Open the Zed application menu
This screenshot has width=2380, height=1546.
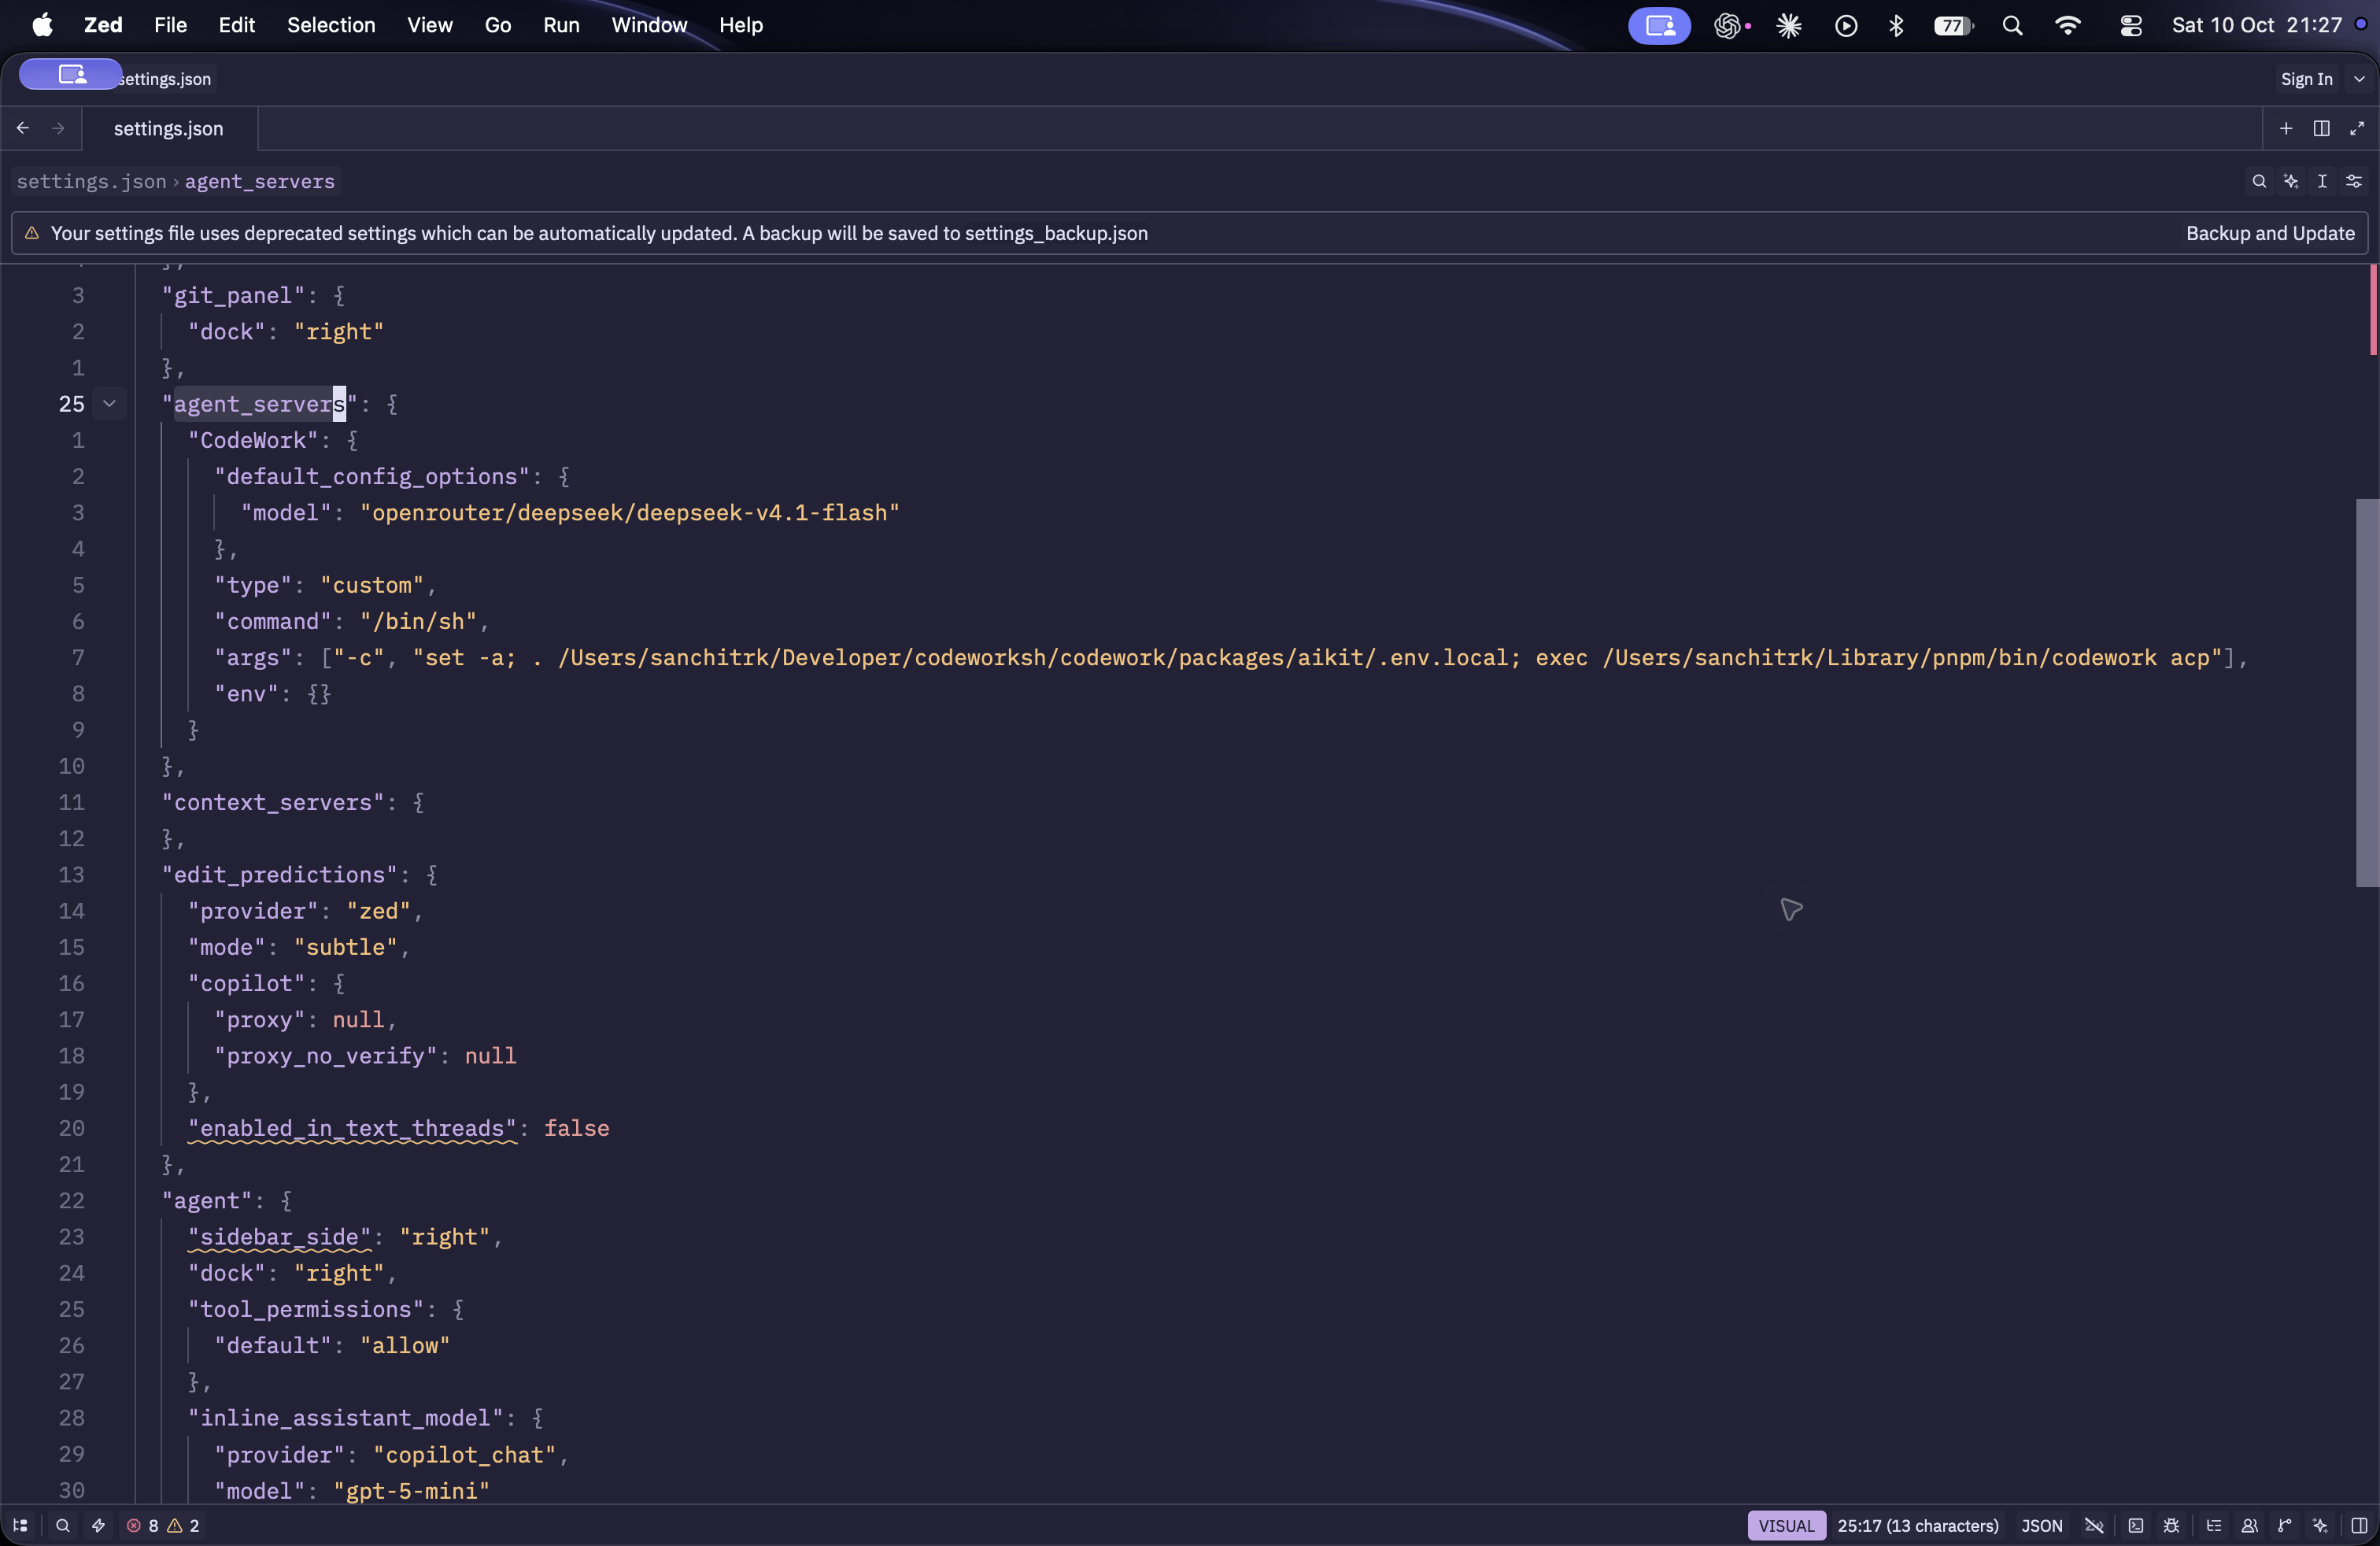point(103,25)
